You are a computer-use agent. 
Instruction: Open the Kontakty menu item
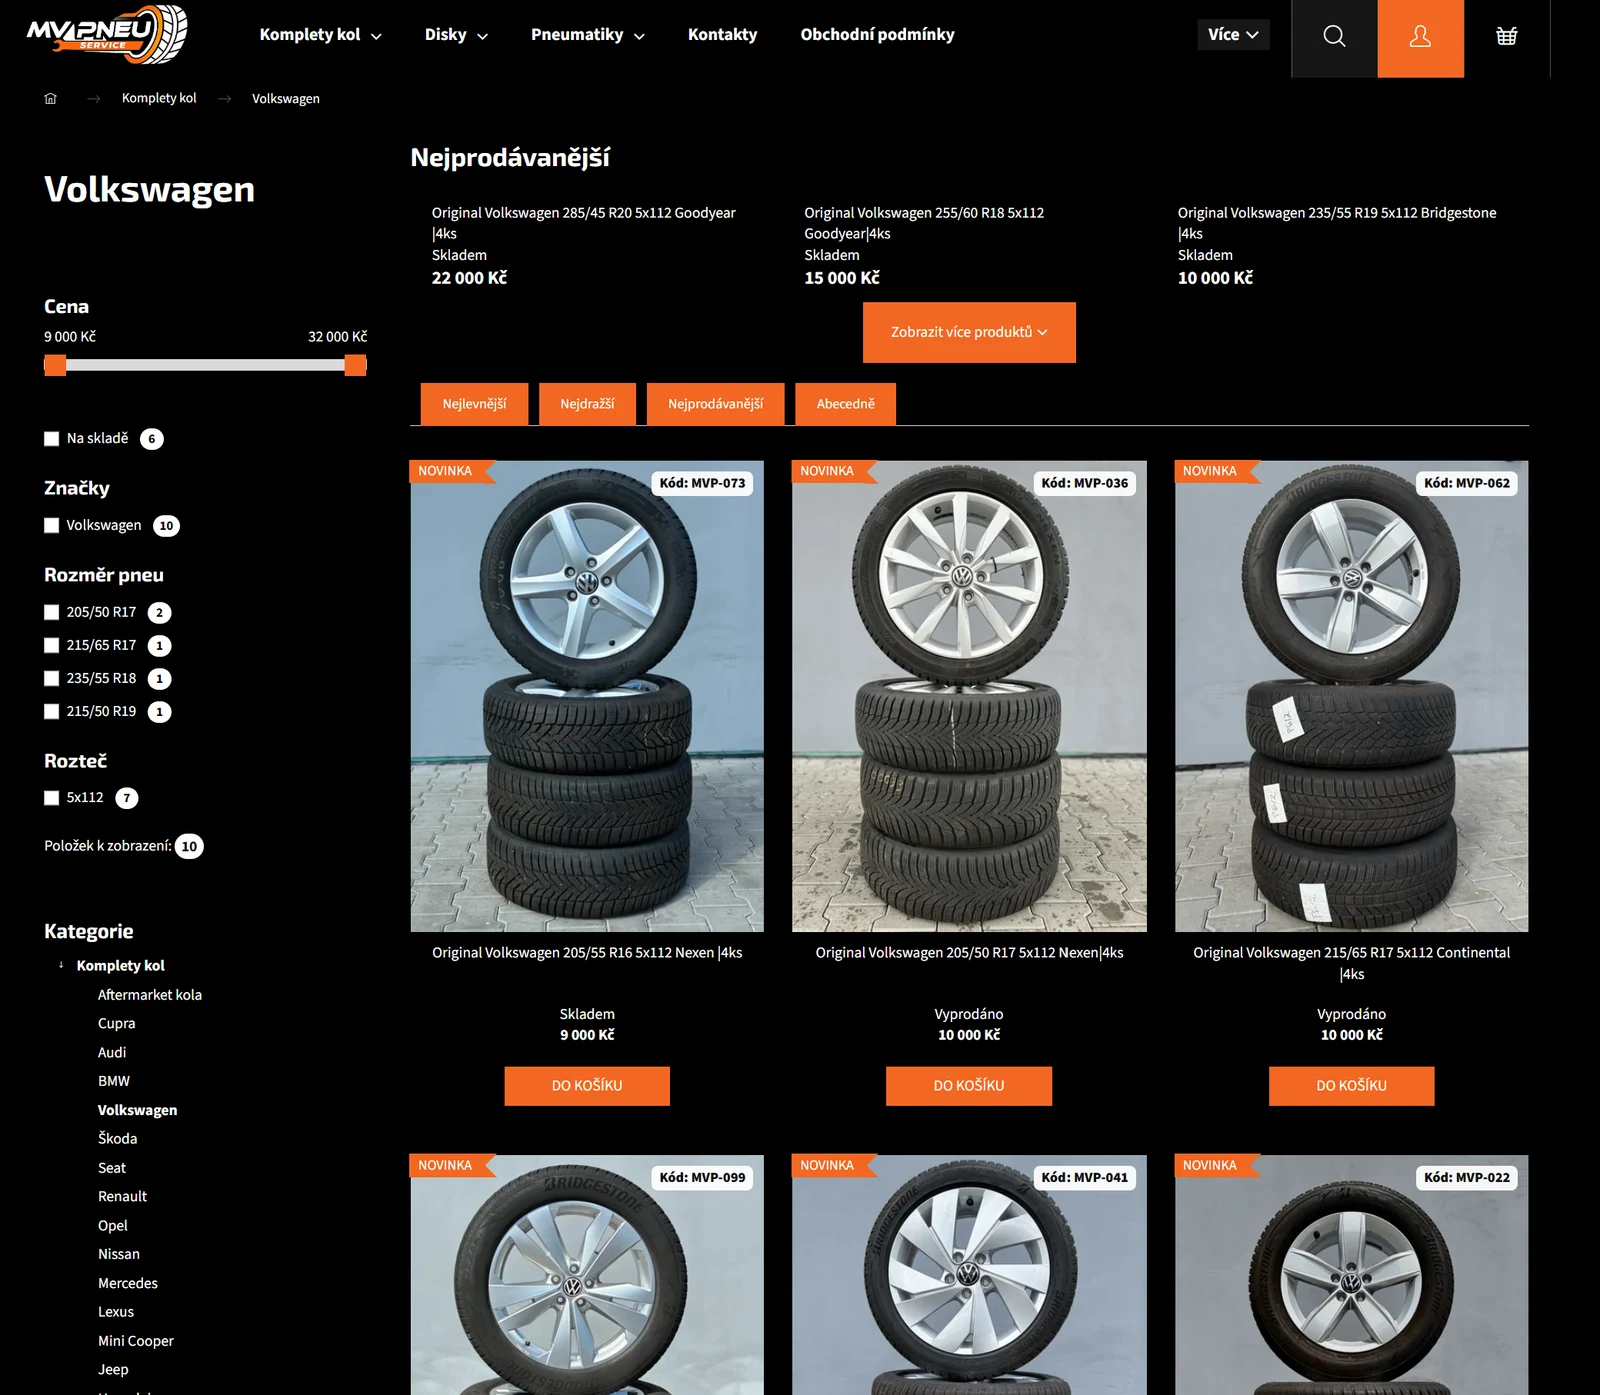[722, 35]
